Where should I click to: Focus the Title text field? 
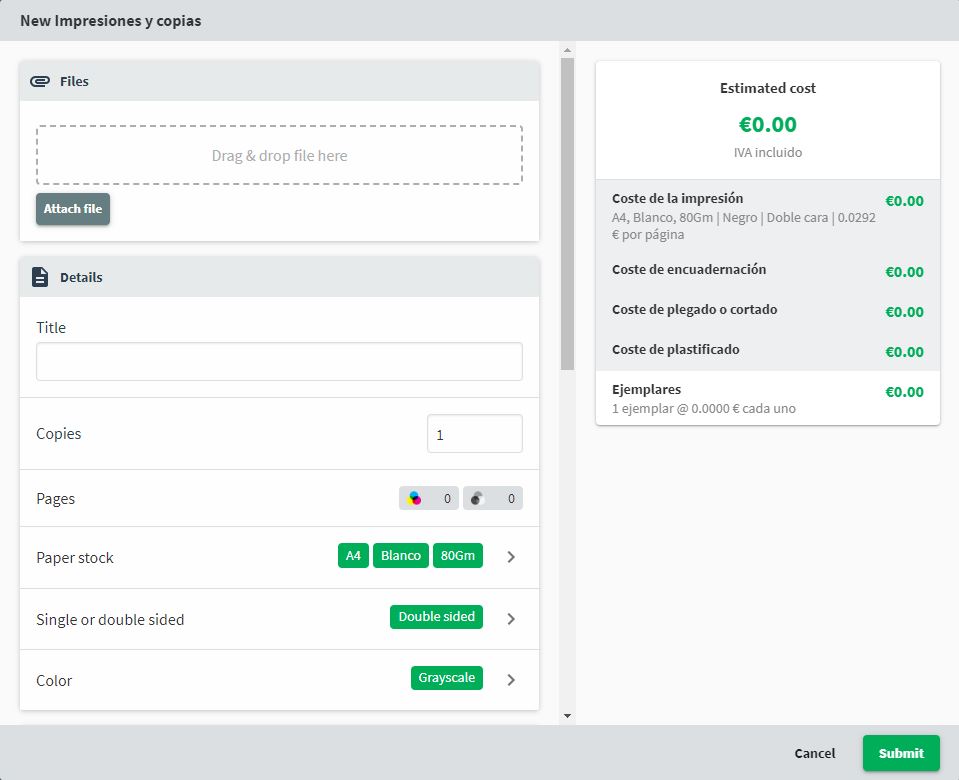(x=279, y=362)
